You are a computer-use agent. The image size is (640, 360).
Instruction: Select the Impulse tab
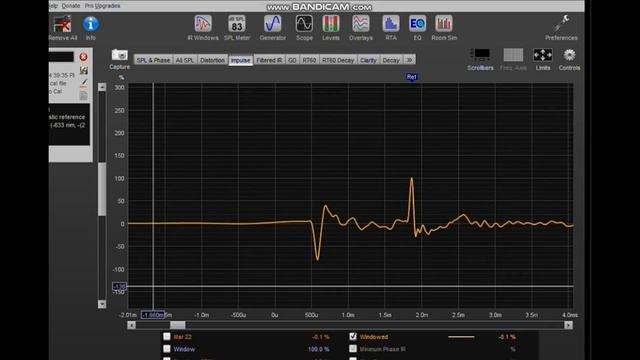click(x=240, y=60)
